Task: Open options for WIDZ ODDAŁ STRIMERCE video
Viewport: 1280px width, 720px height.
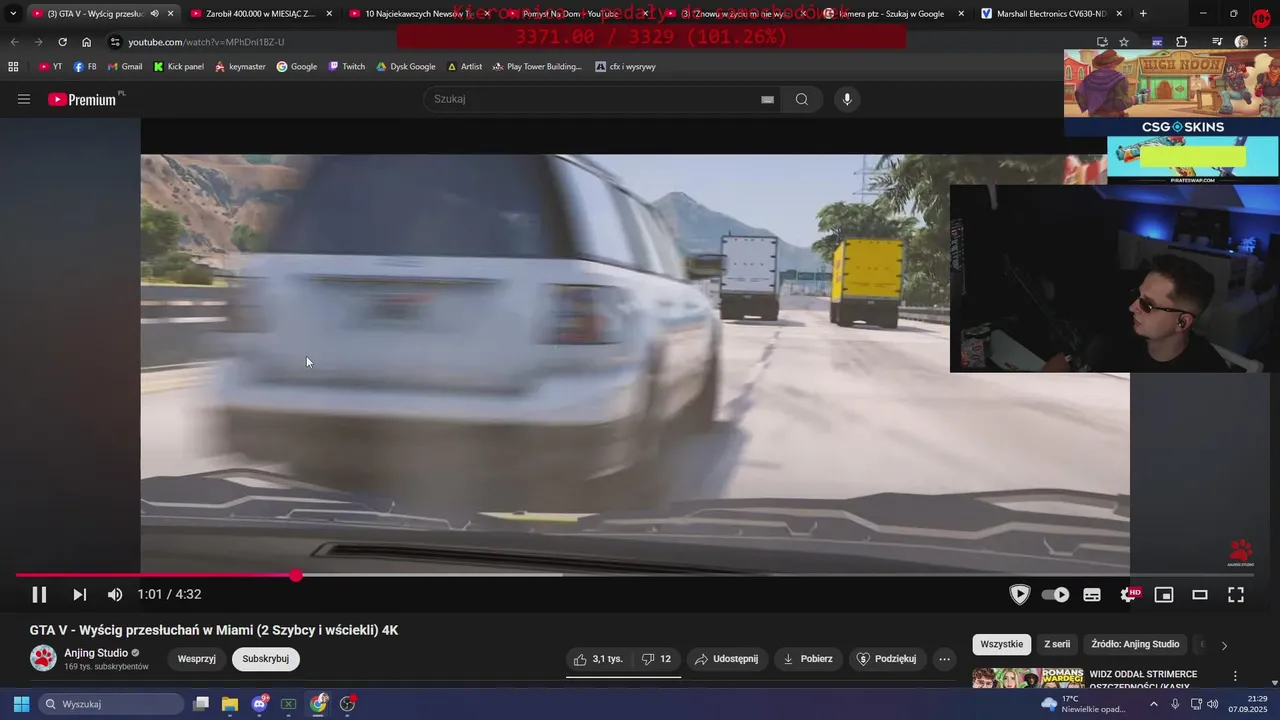Action: 1235,676
